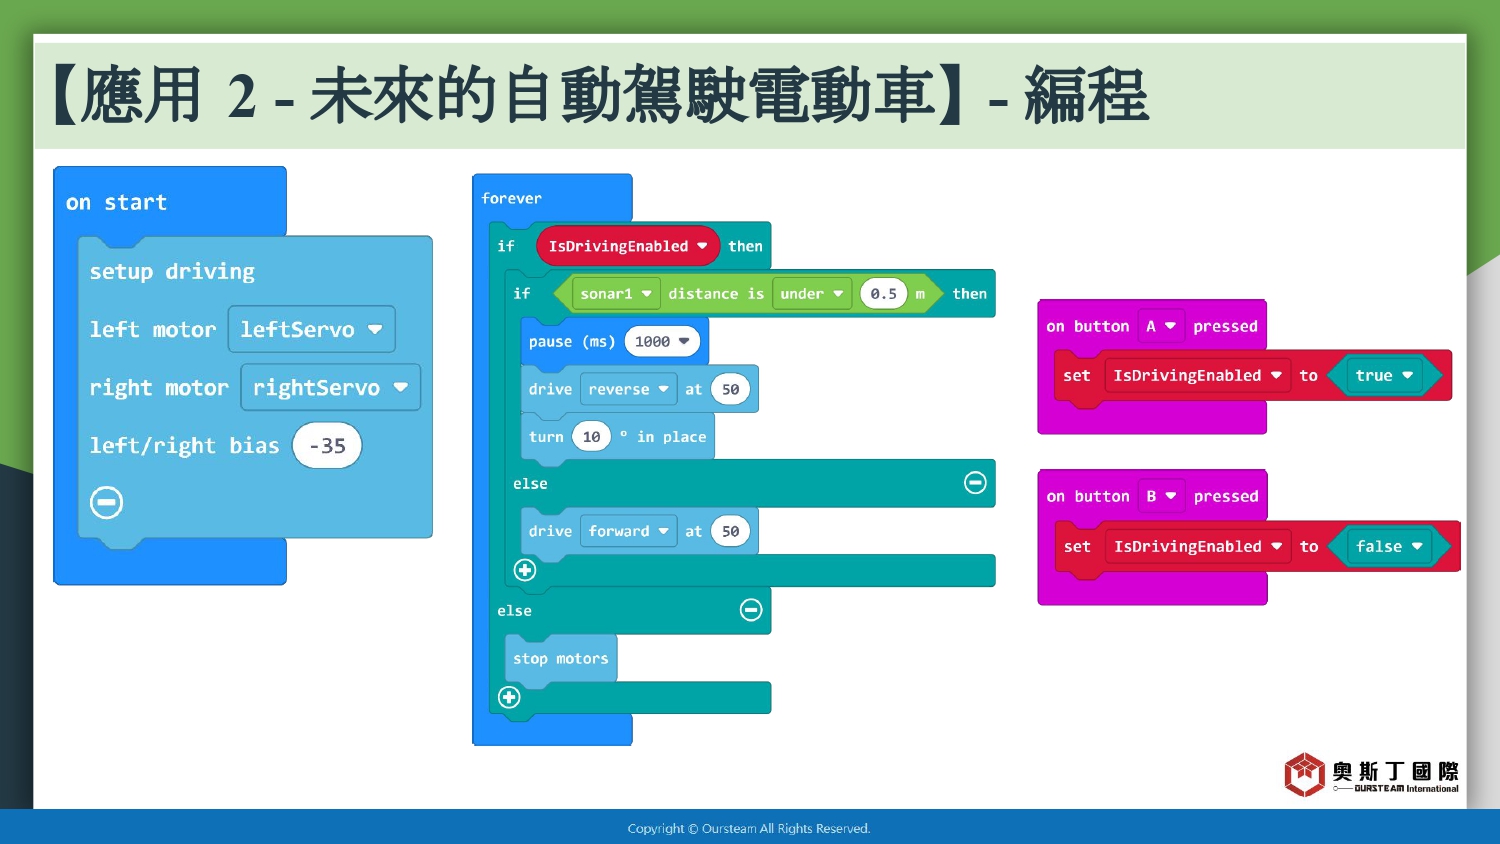Click the sonar distance value 0.5
This screenshot has width=1500, height=844.
[x=883, y=294]
